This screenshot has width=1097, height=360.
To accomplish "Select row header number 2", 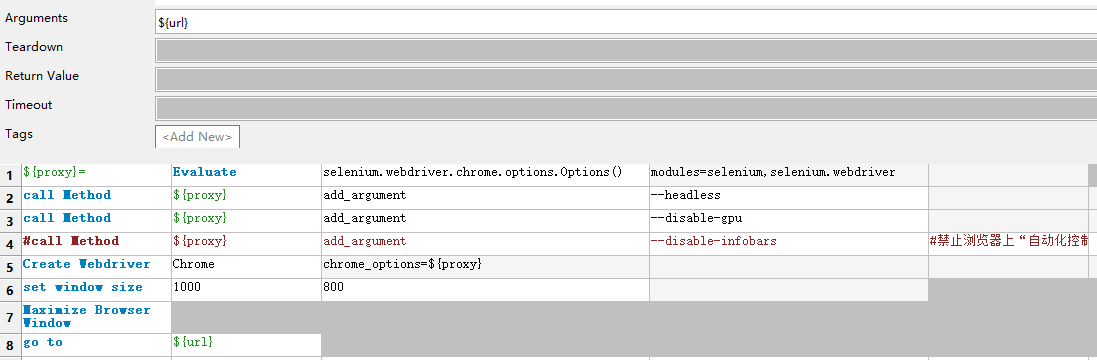I will pos(10,198).
